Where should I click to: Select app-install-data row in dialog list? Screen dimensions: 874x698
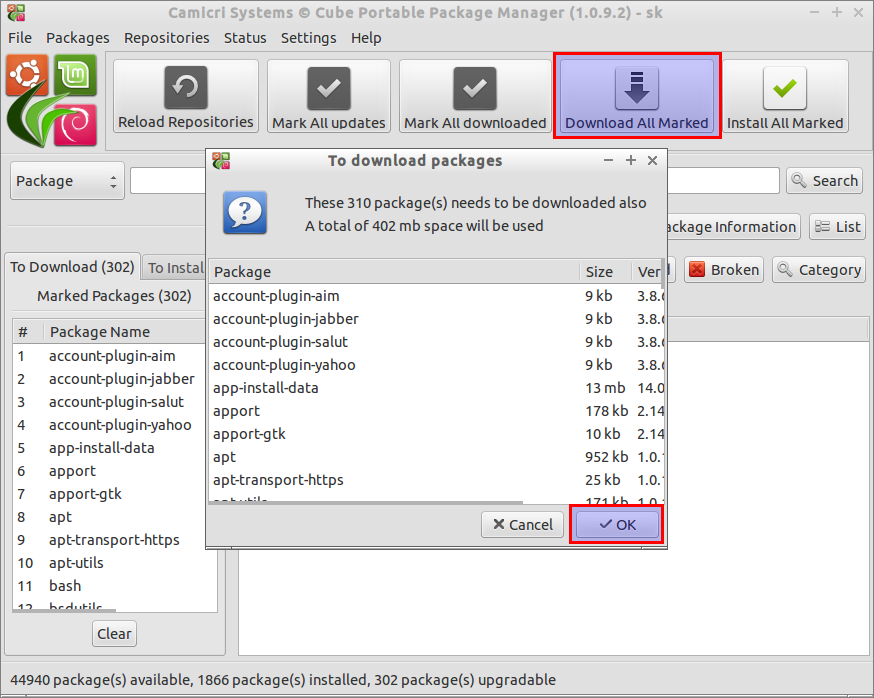coord(266,388)
